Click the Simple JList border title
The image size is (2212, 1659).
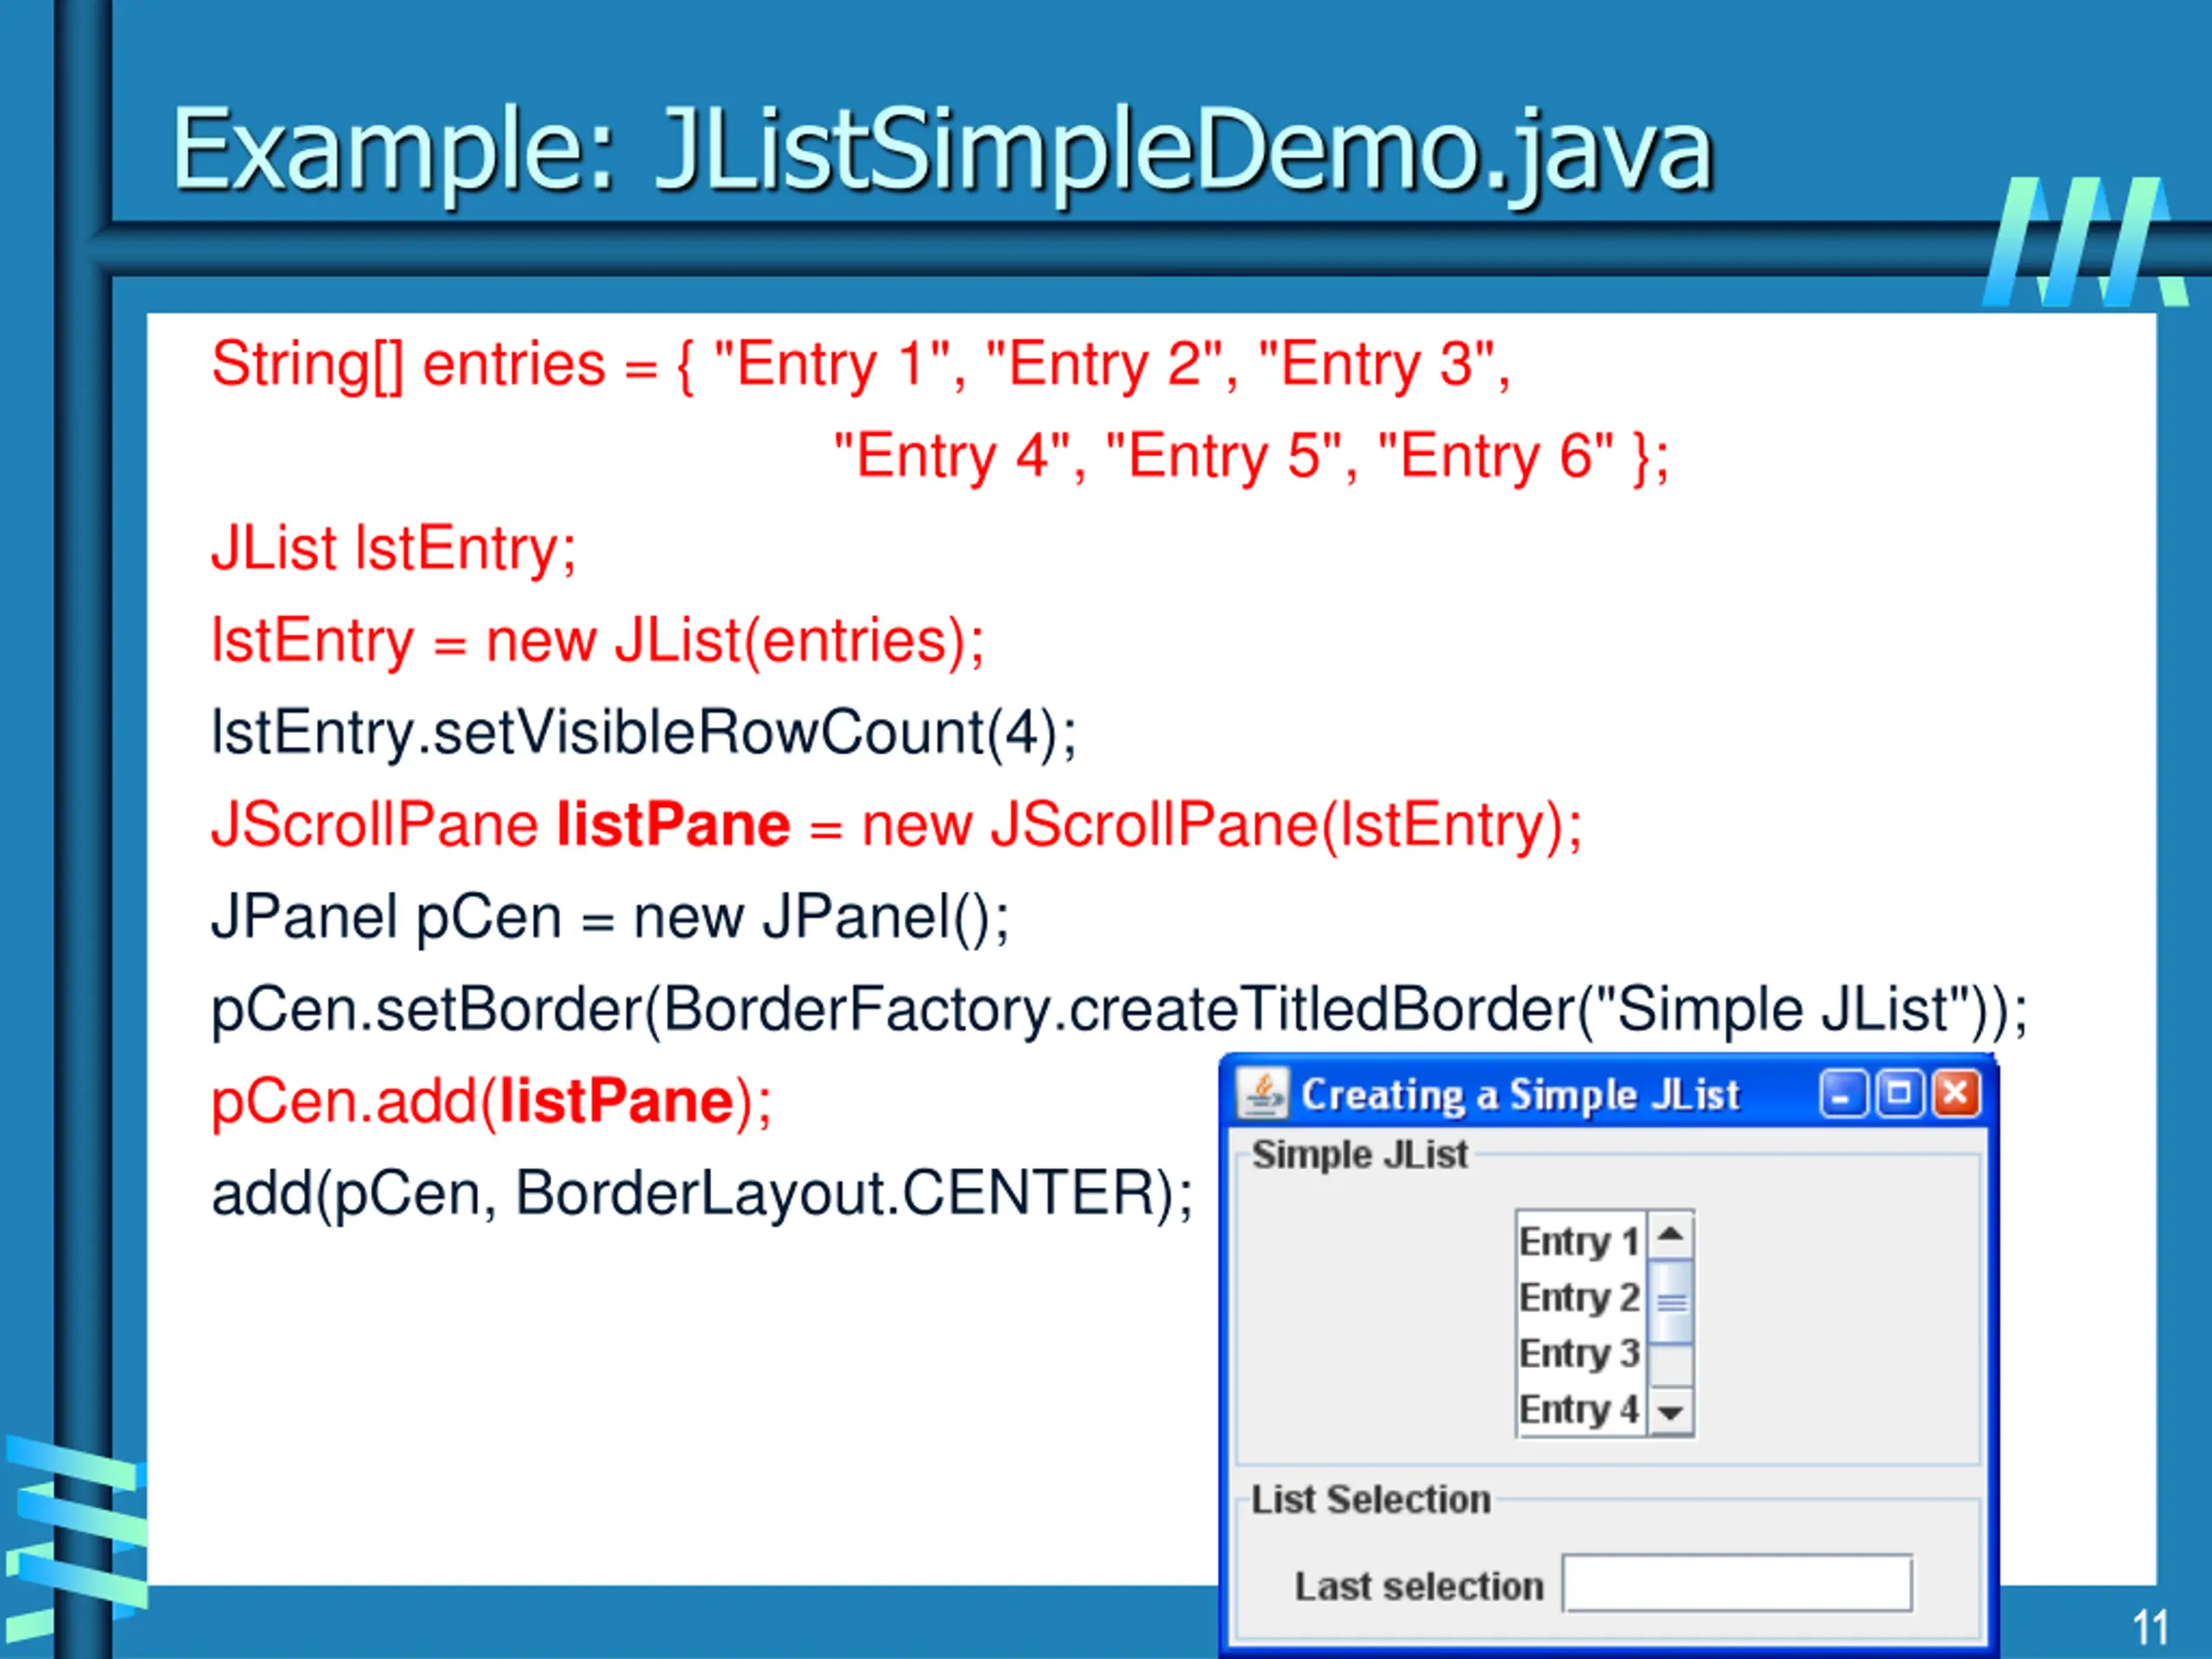click(1360, 1155)
